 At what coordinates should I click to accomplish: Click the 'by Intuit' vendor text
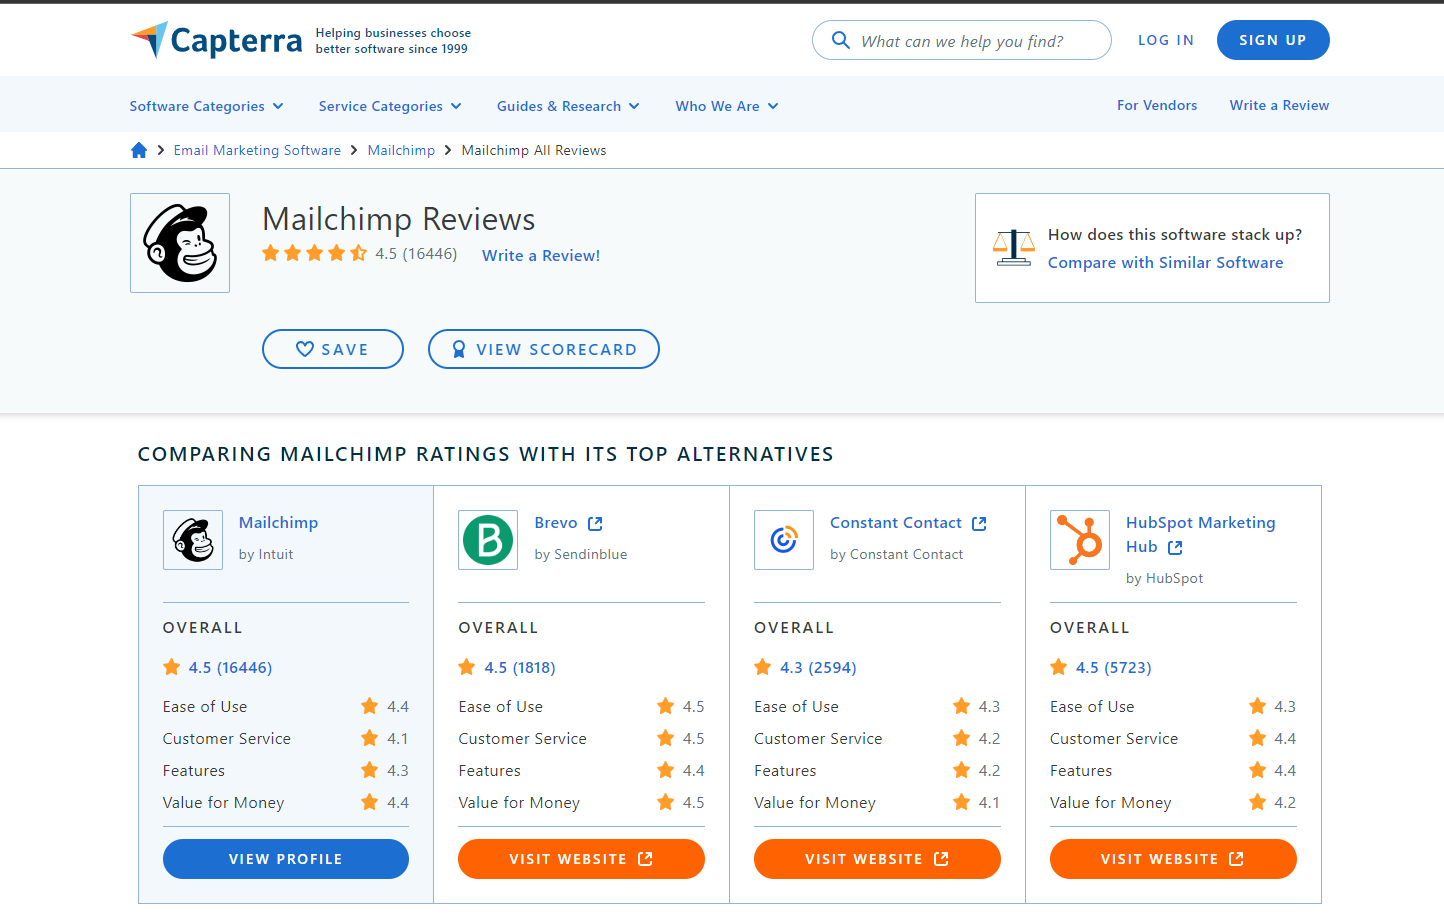click(x=266, y=554)
